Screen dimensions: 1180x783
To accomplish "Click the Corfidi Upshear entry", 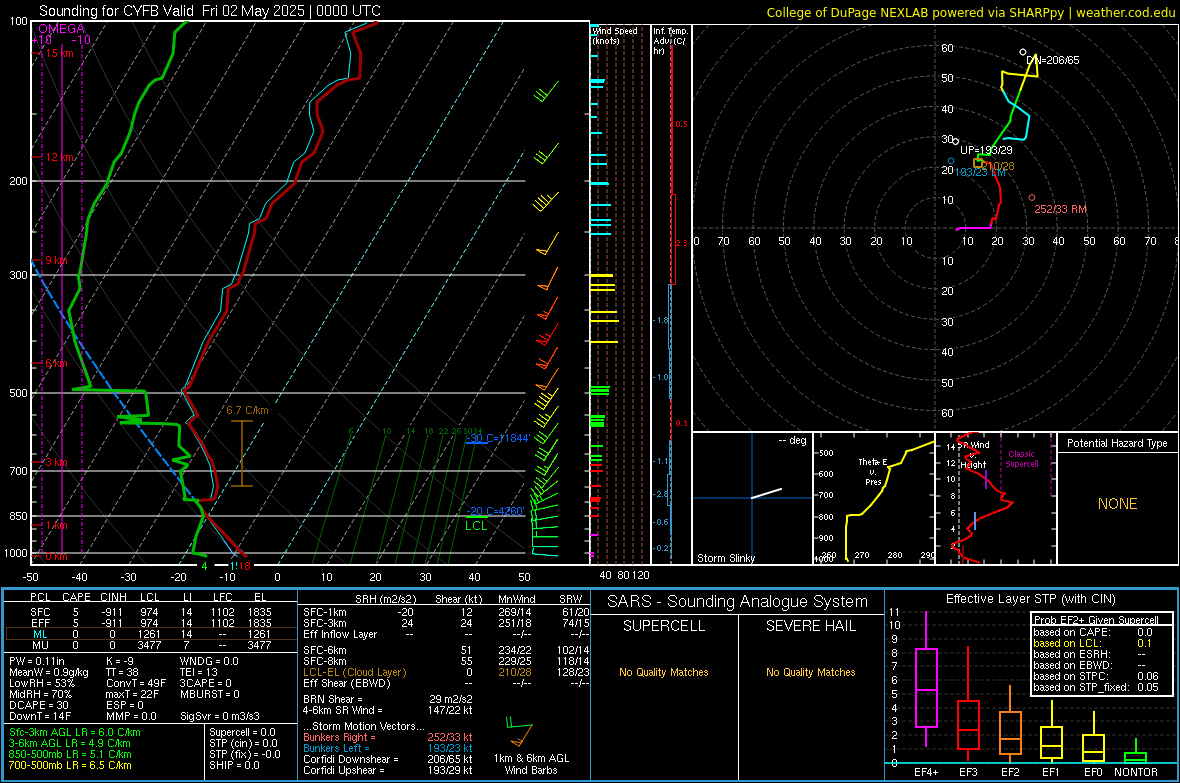I will coord(388,770).
